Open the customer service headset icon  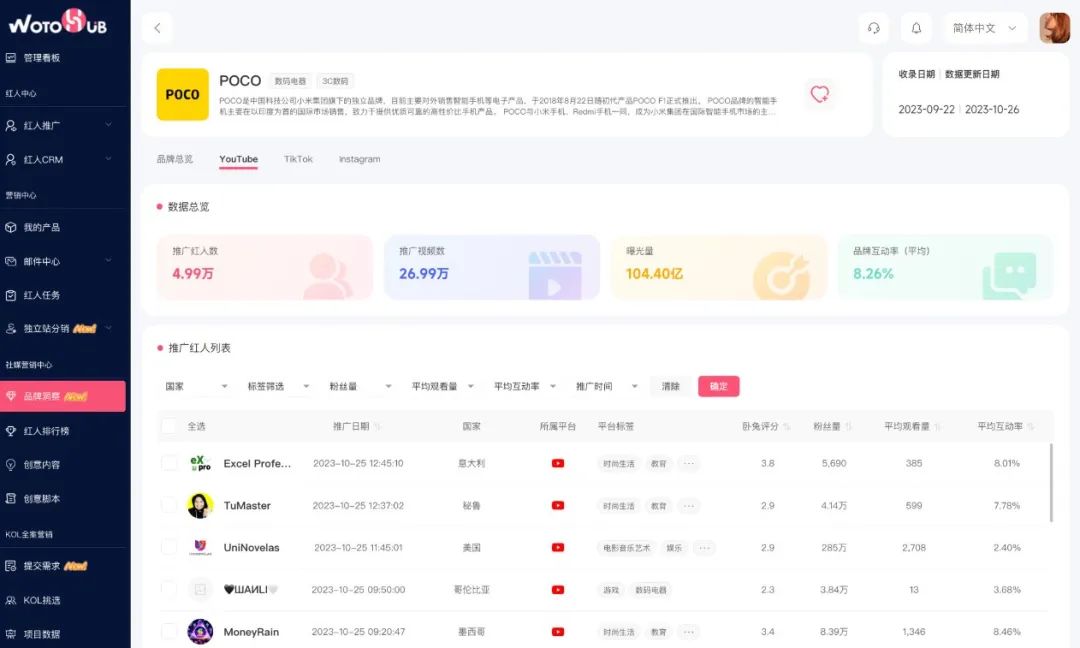(873, 27)
